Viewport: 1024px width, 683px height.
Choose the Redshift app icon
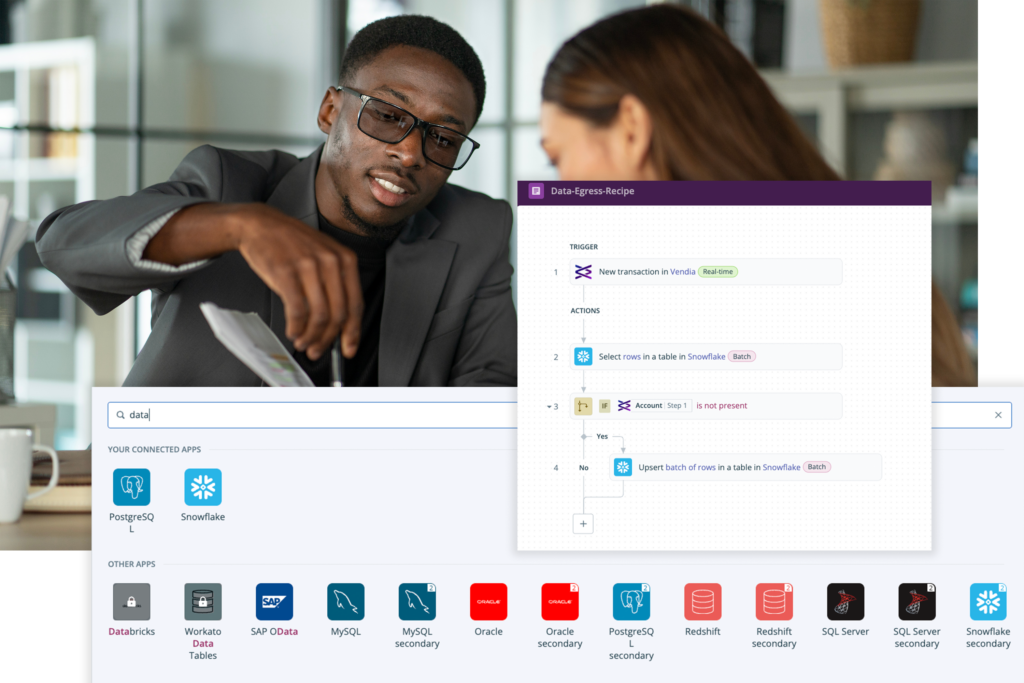pyautogui.click(x=703, y=601)
